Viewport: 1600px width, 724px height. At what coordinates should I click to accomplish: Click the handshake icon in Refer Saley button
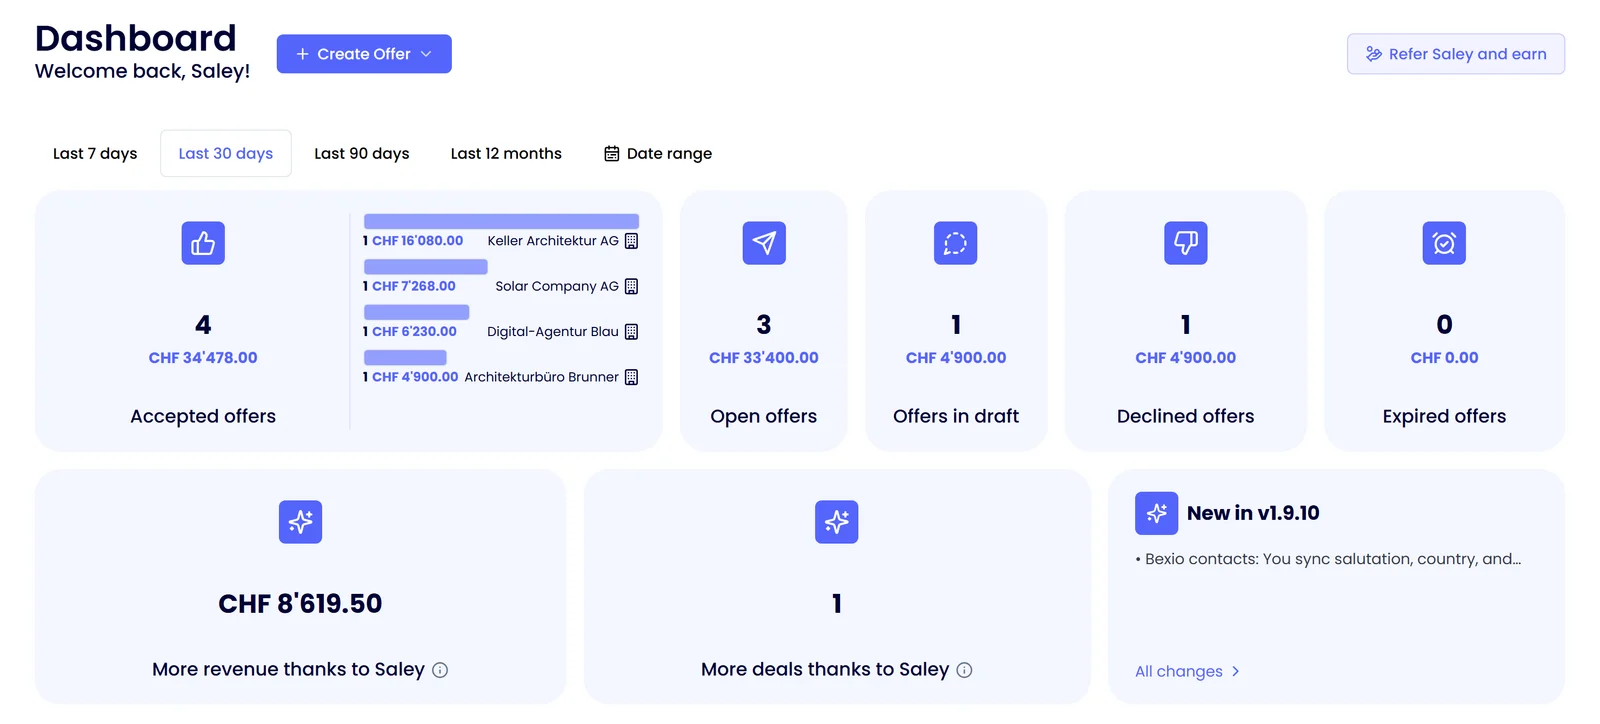click(x=1374, y=54)
